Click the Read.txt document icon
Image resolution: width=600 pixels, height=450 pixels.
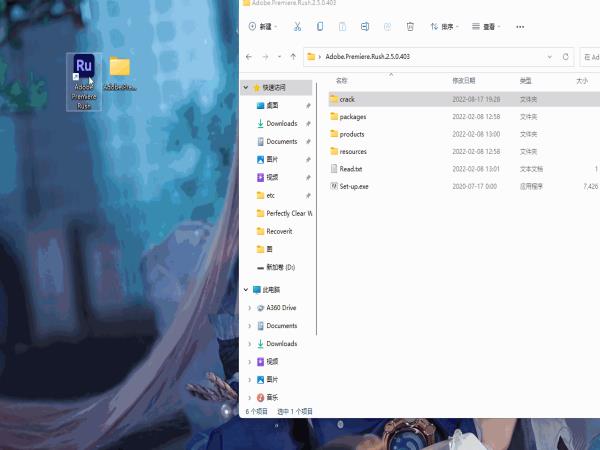(x=334, y=169)
